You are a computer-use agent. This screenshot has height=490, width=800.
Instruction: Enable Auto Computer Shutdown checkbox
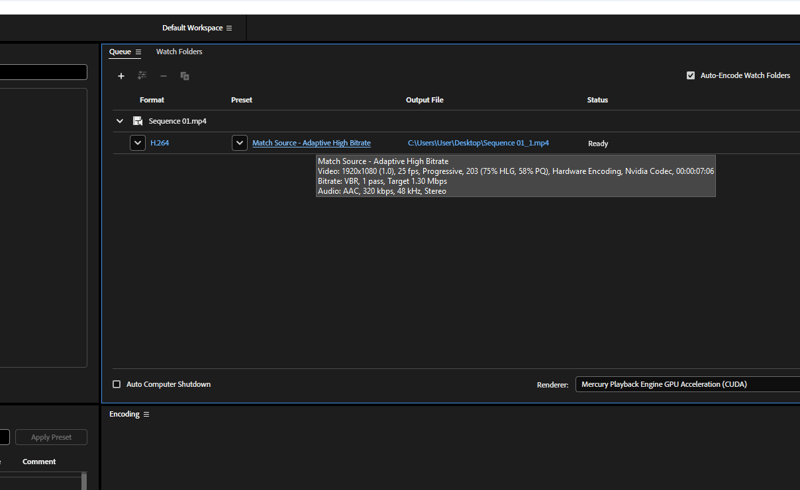pos(116,384)
